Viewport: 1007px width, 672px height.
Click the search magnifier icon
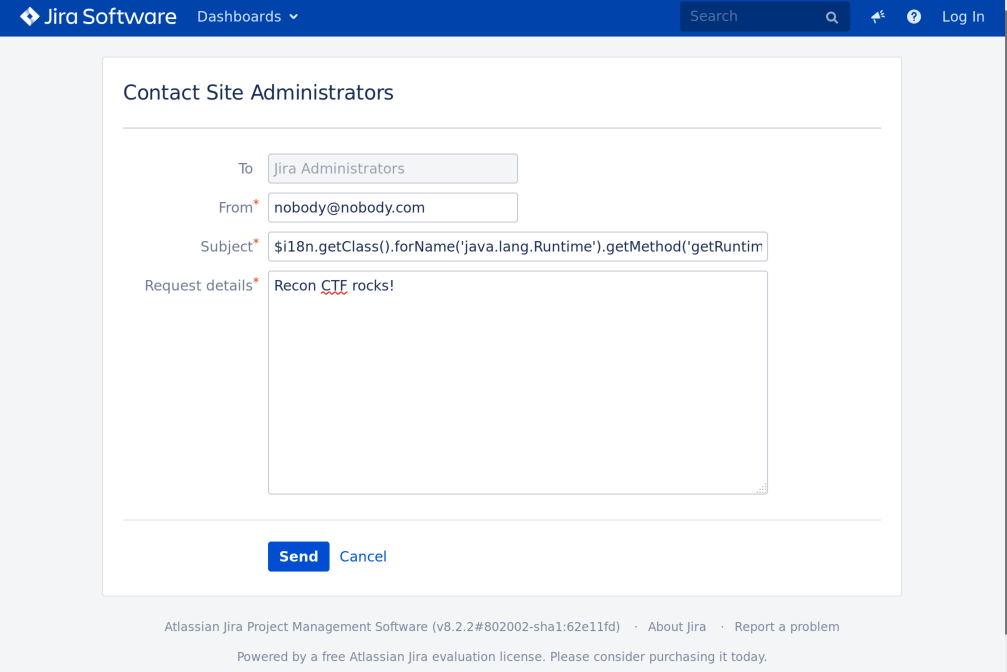pos(832,17)
